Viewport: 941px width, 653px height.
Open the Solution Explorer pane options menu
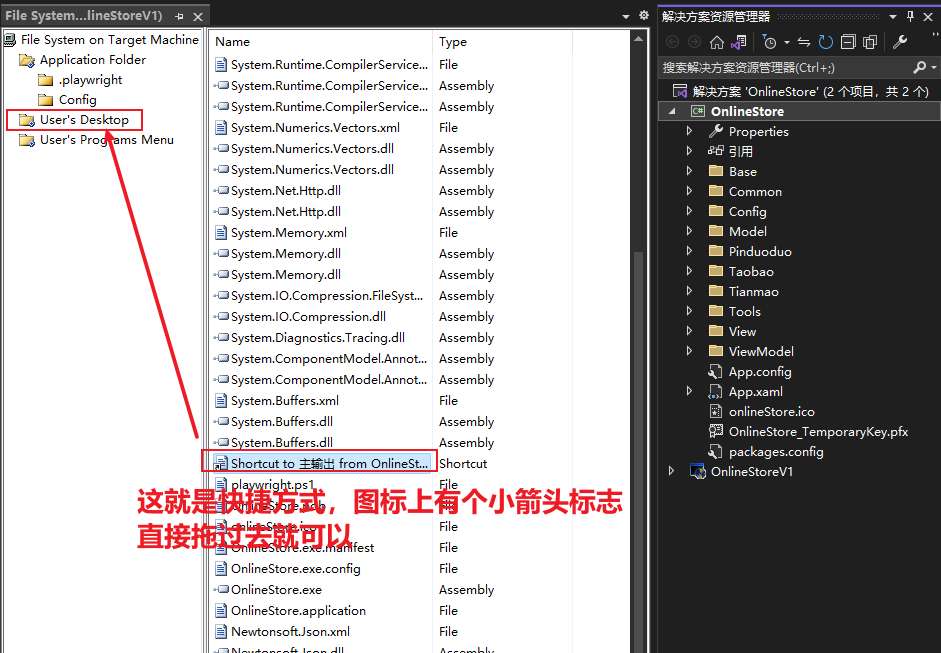[893, 15]
